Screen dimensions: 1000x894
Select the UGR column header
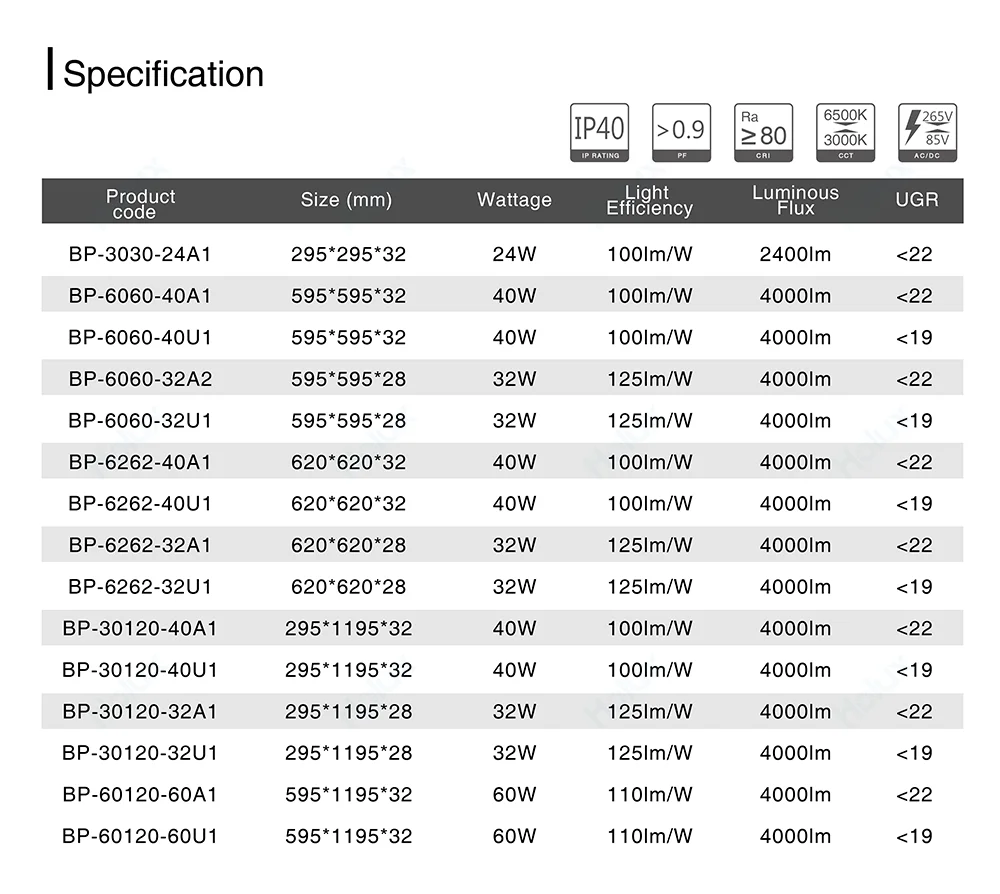[x=916, y=200]
